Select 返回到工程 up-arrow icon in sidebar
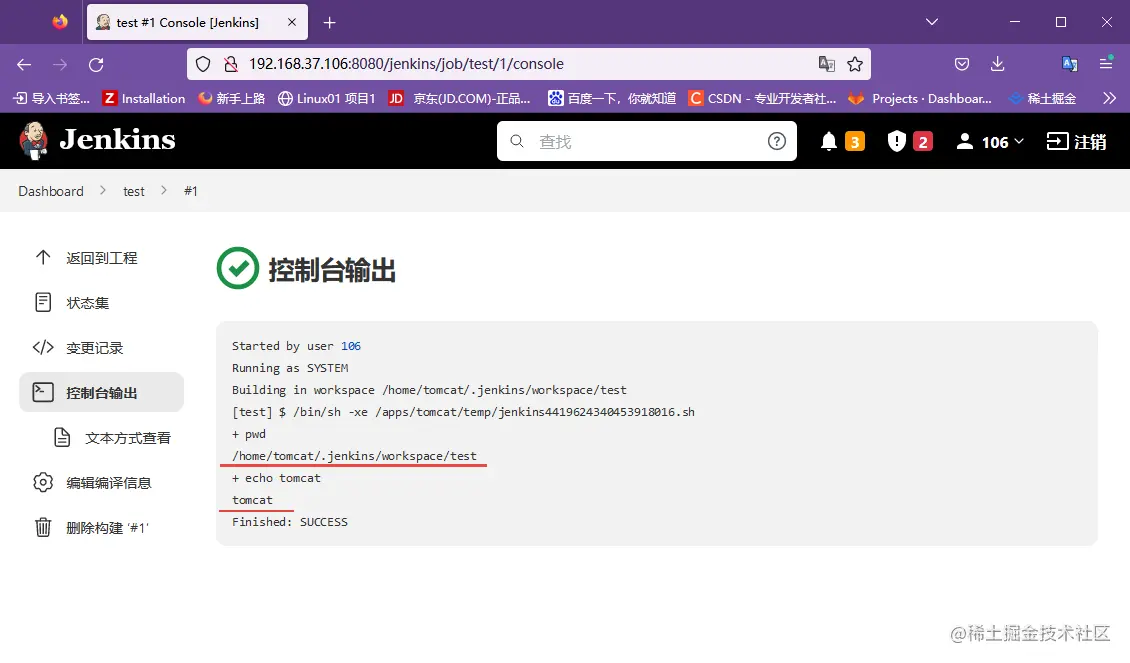Image resolution: width=1130 pixels, height=663 pixels. tap(44, 257)
